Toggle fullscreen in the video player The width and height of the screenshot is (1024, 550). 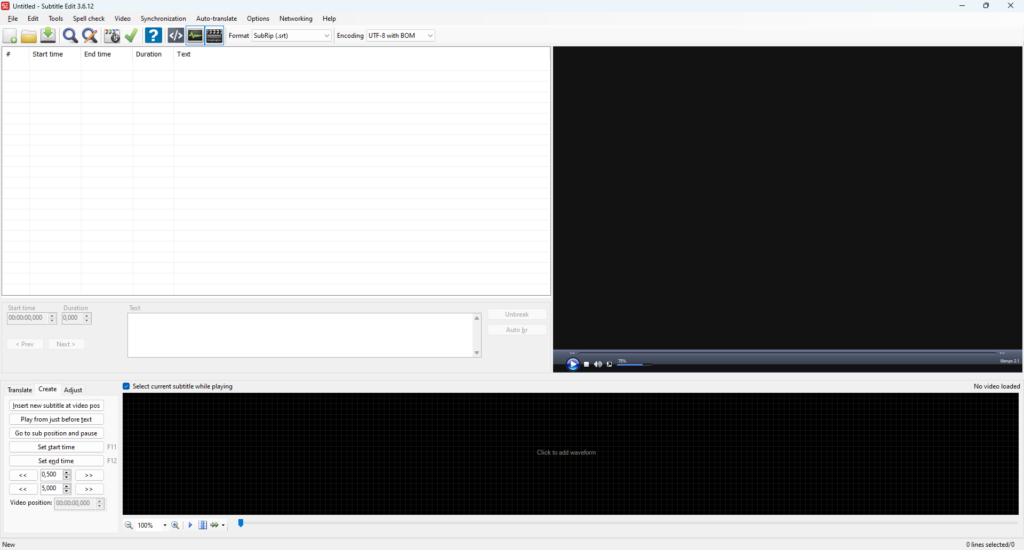tap(609, 364)
